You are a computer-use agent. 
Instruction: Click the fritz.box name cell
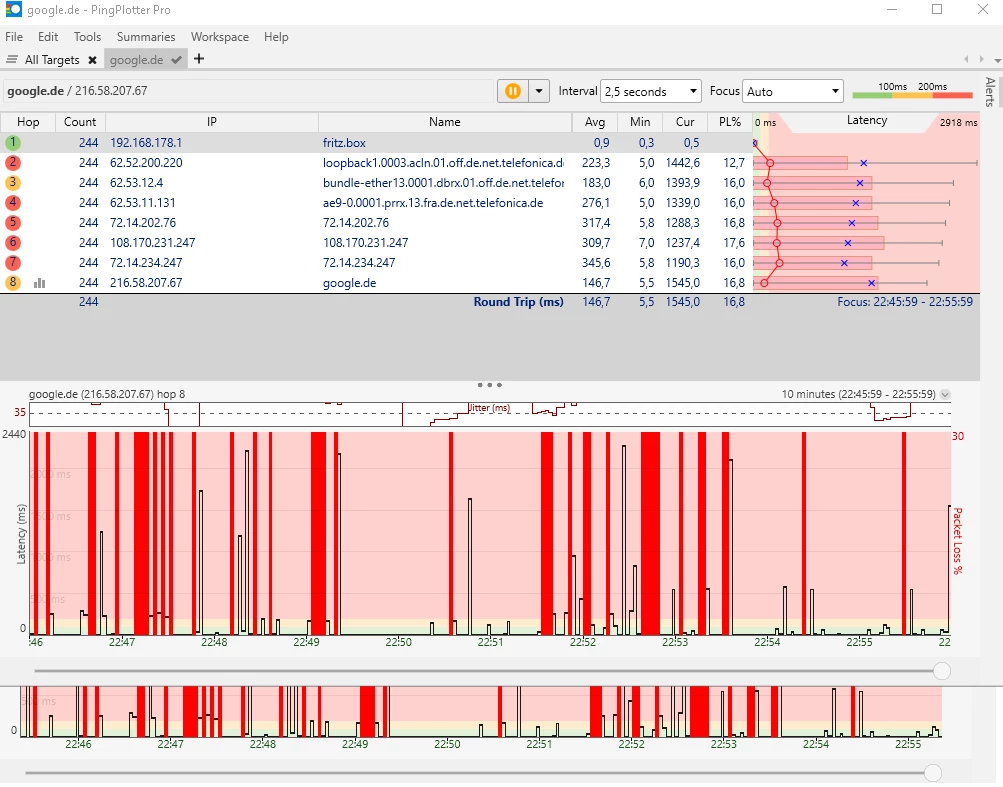pos(344,143)
